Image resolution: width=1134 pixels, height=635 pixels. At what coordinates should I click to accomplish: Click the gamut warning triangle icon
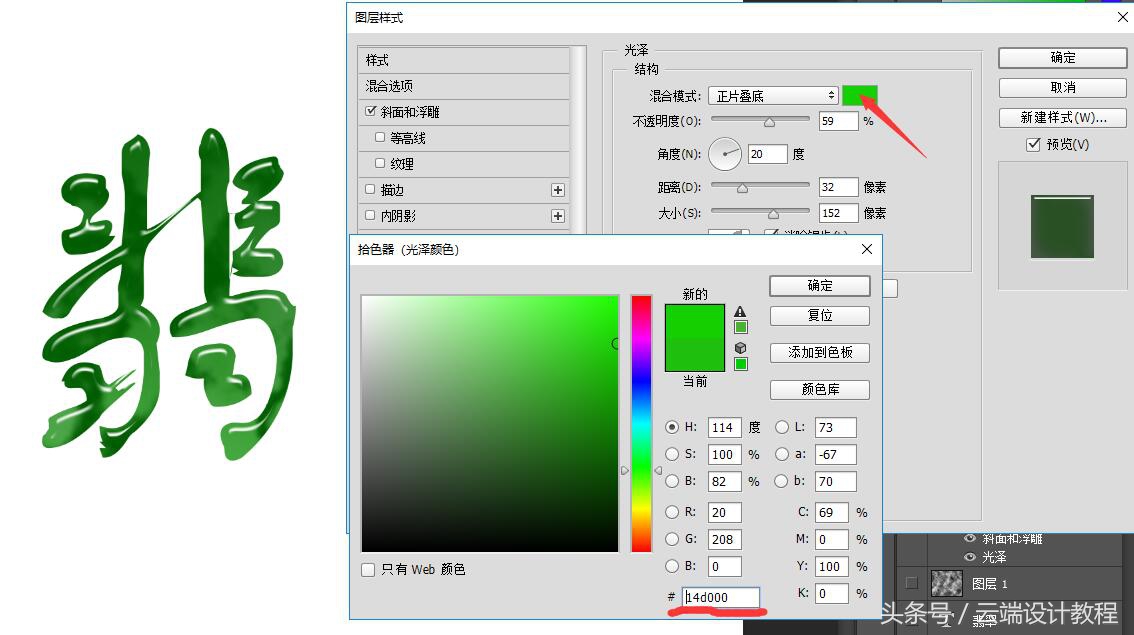click(738, 313)
